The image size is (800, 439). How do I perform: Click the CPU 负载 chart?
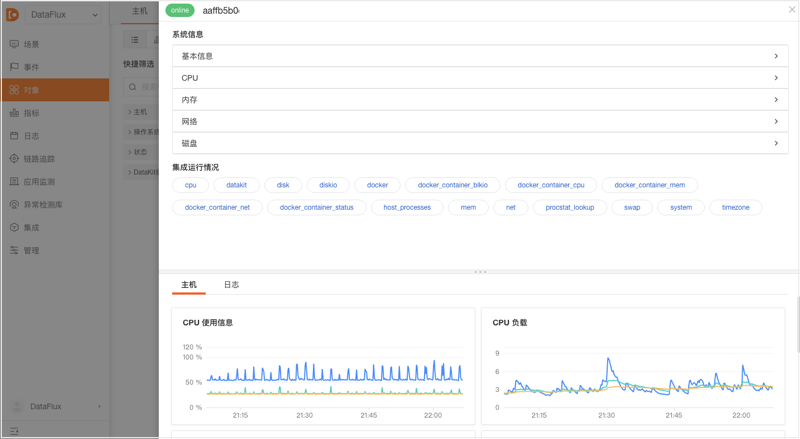pyautogui.click(x=633, y=366)
